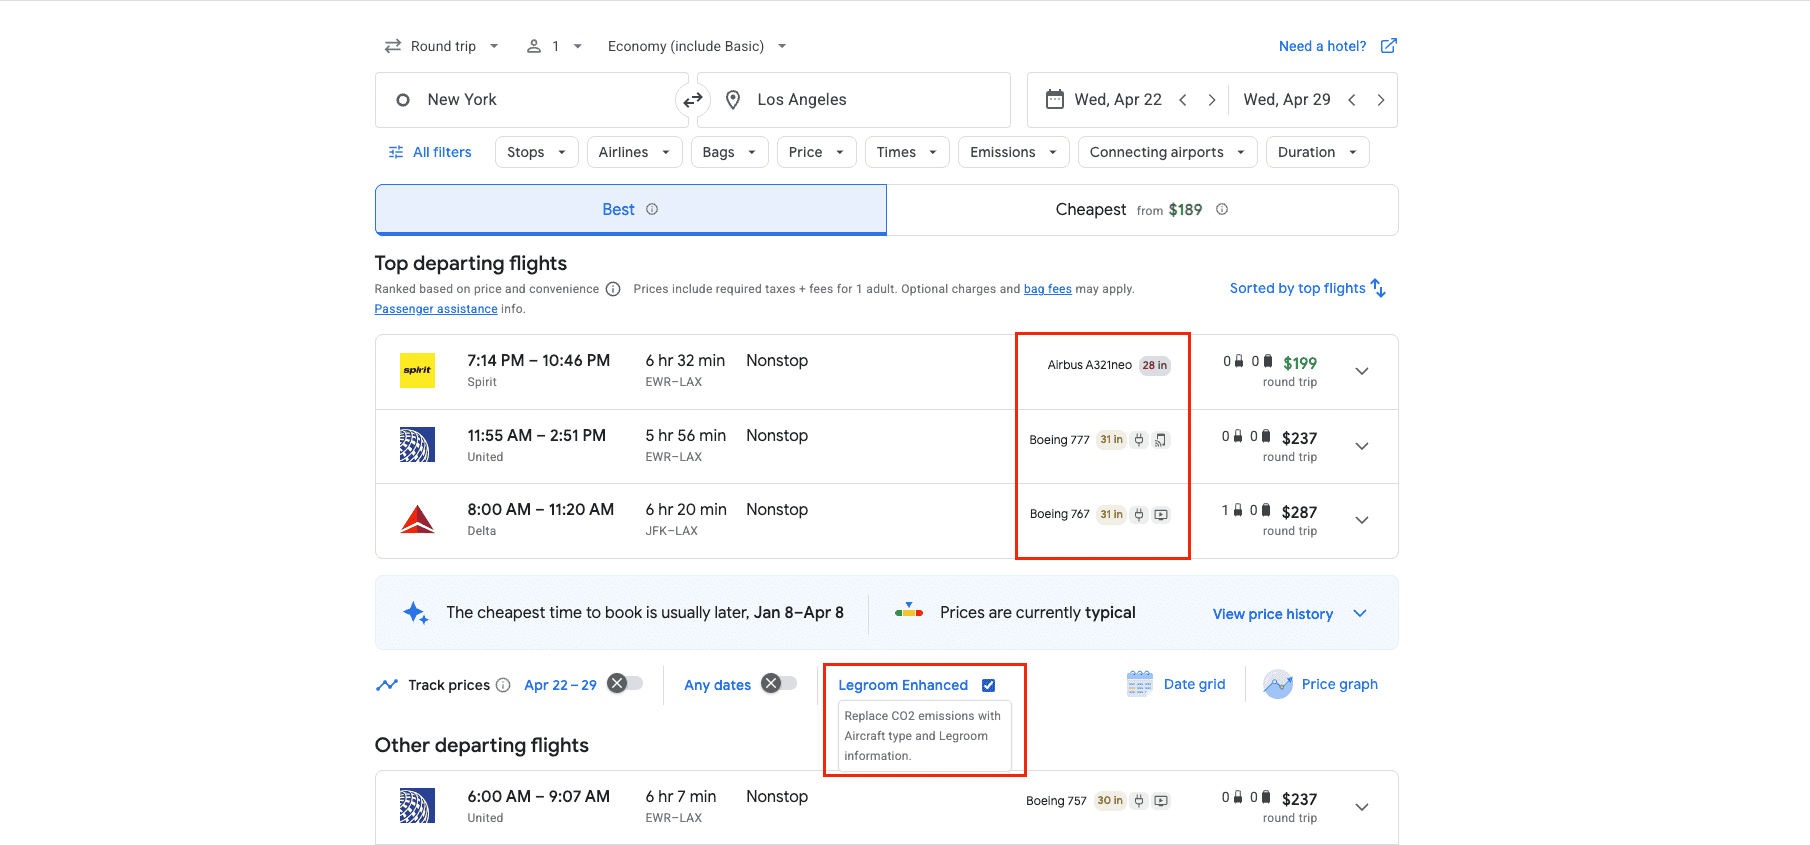The image size is (1810, 845).
Task: Click power outlet icon on the Boeing 767 row
Action: 1139,514
